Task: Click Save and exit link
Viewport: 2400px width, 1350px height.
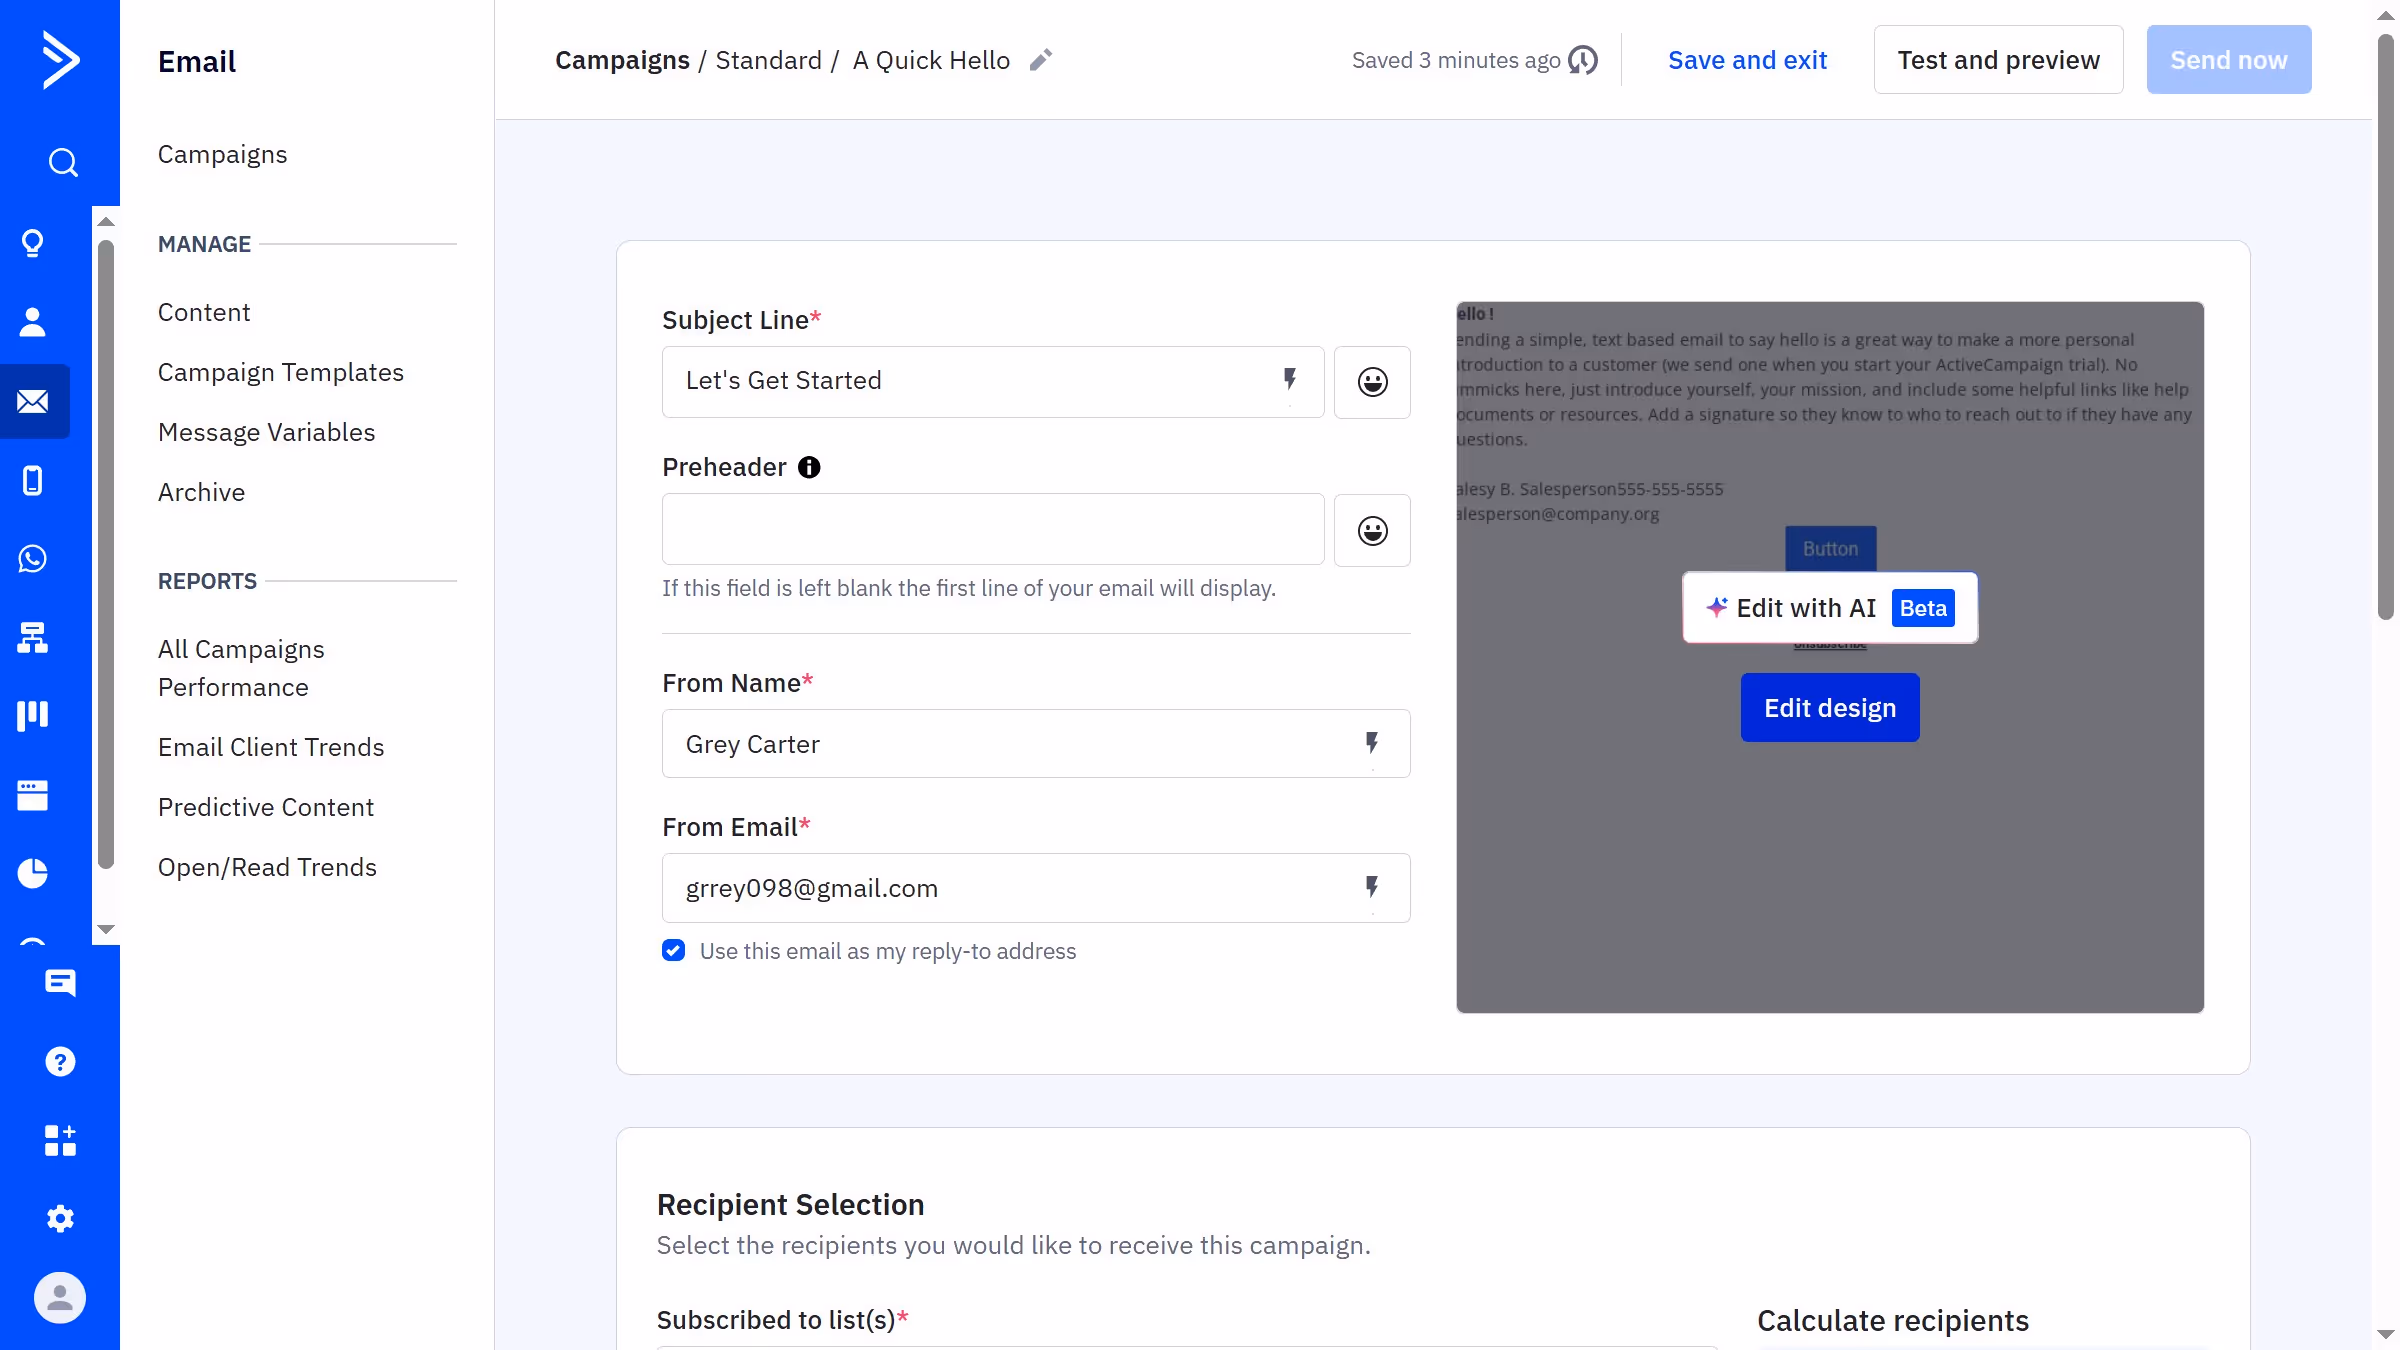Action: point(1747,60)
